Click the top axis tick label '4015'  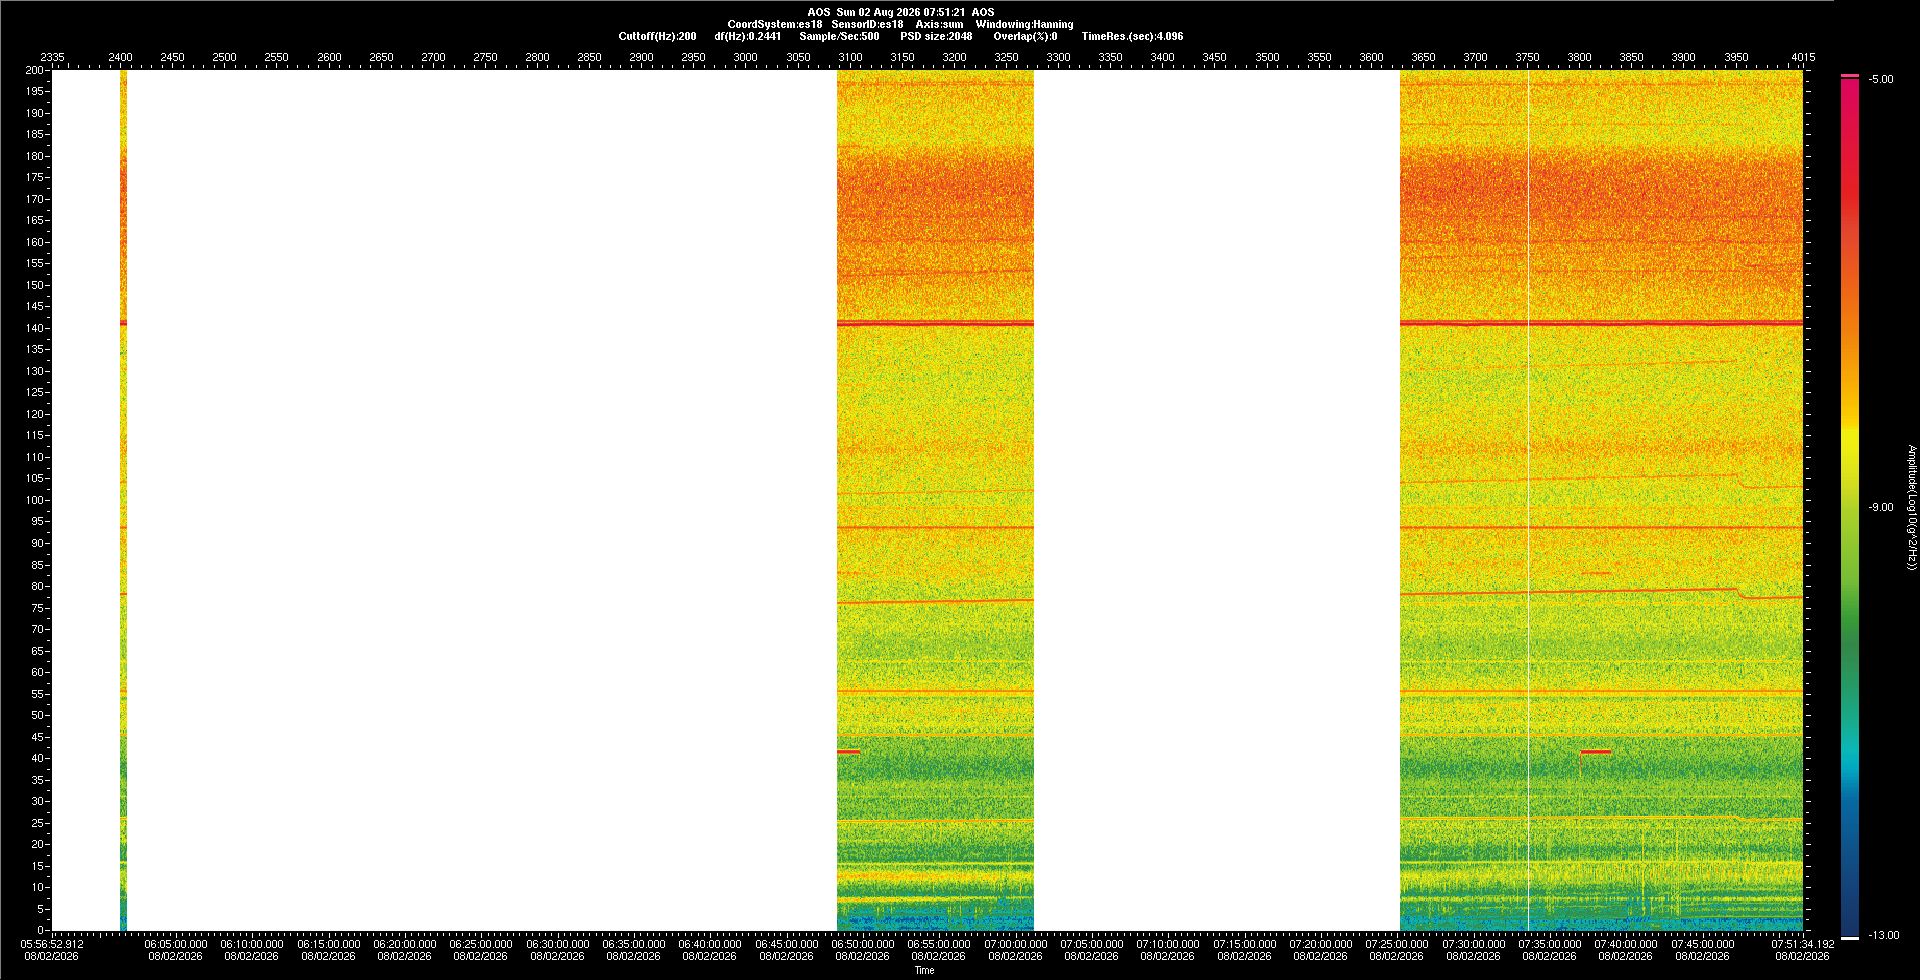1803,57
